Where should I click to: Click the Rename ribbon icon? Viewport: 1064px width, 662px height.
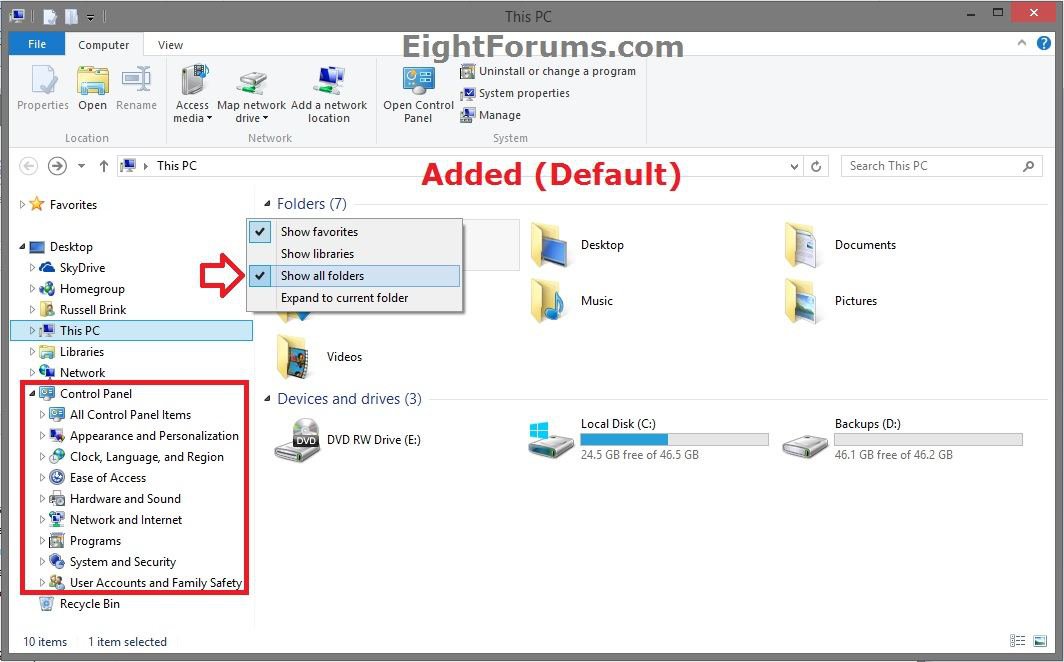136,88
